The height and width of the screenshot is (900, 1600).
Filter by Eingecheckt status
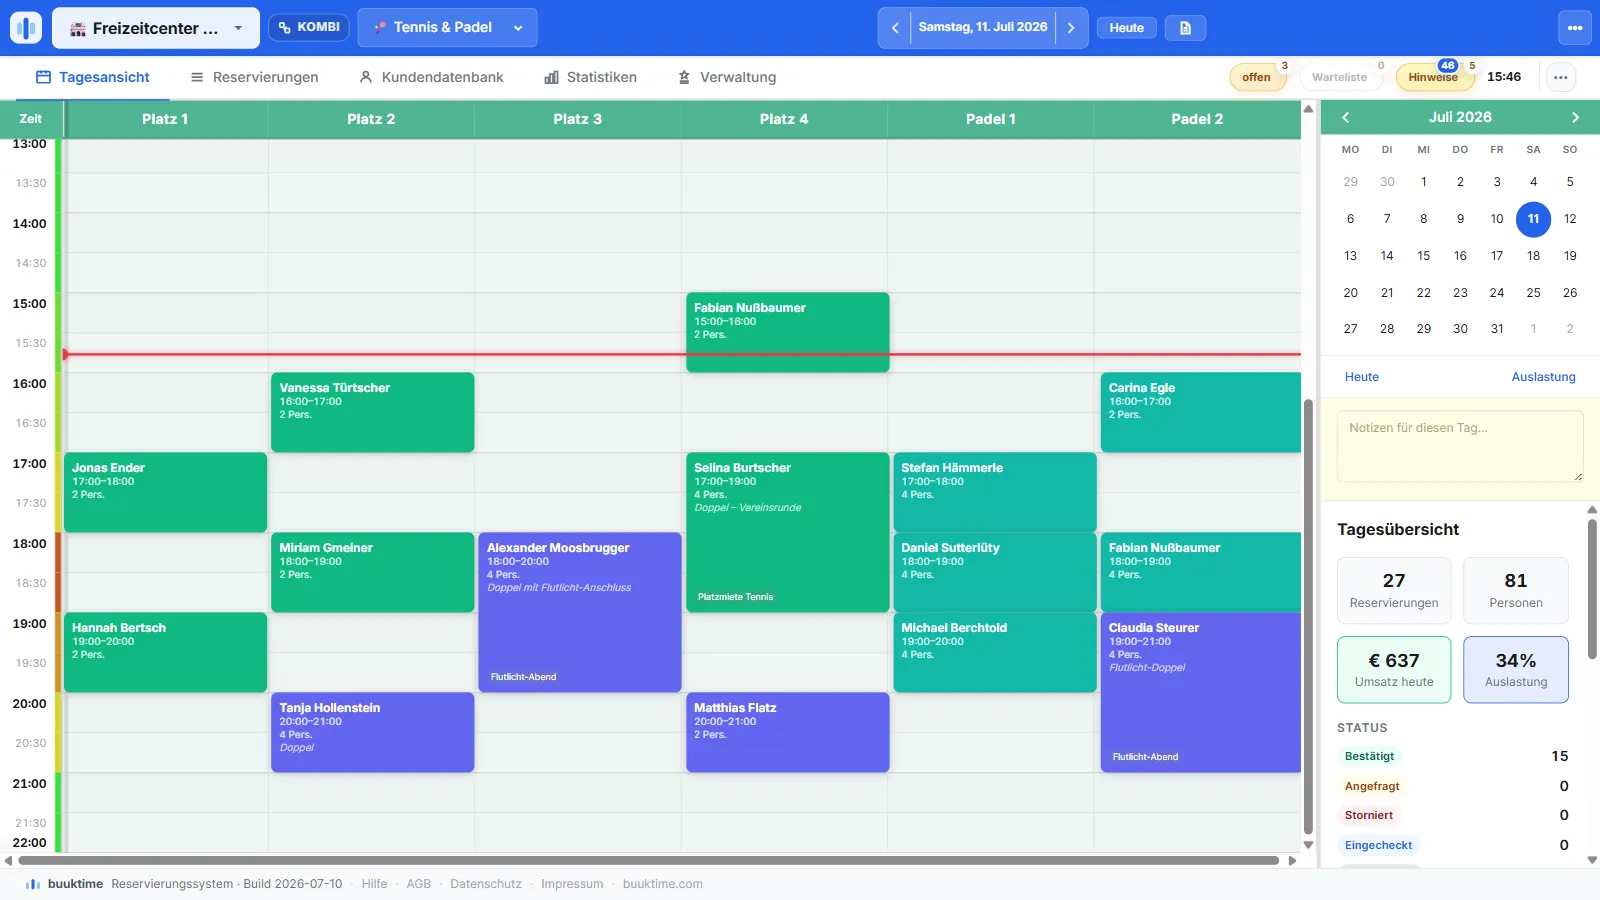pyautogui.click(x=1378, y=845)
